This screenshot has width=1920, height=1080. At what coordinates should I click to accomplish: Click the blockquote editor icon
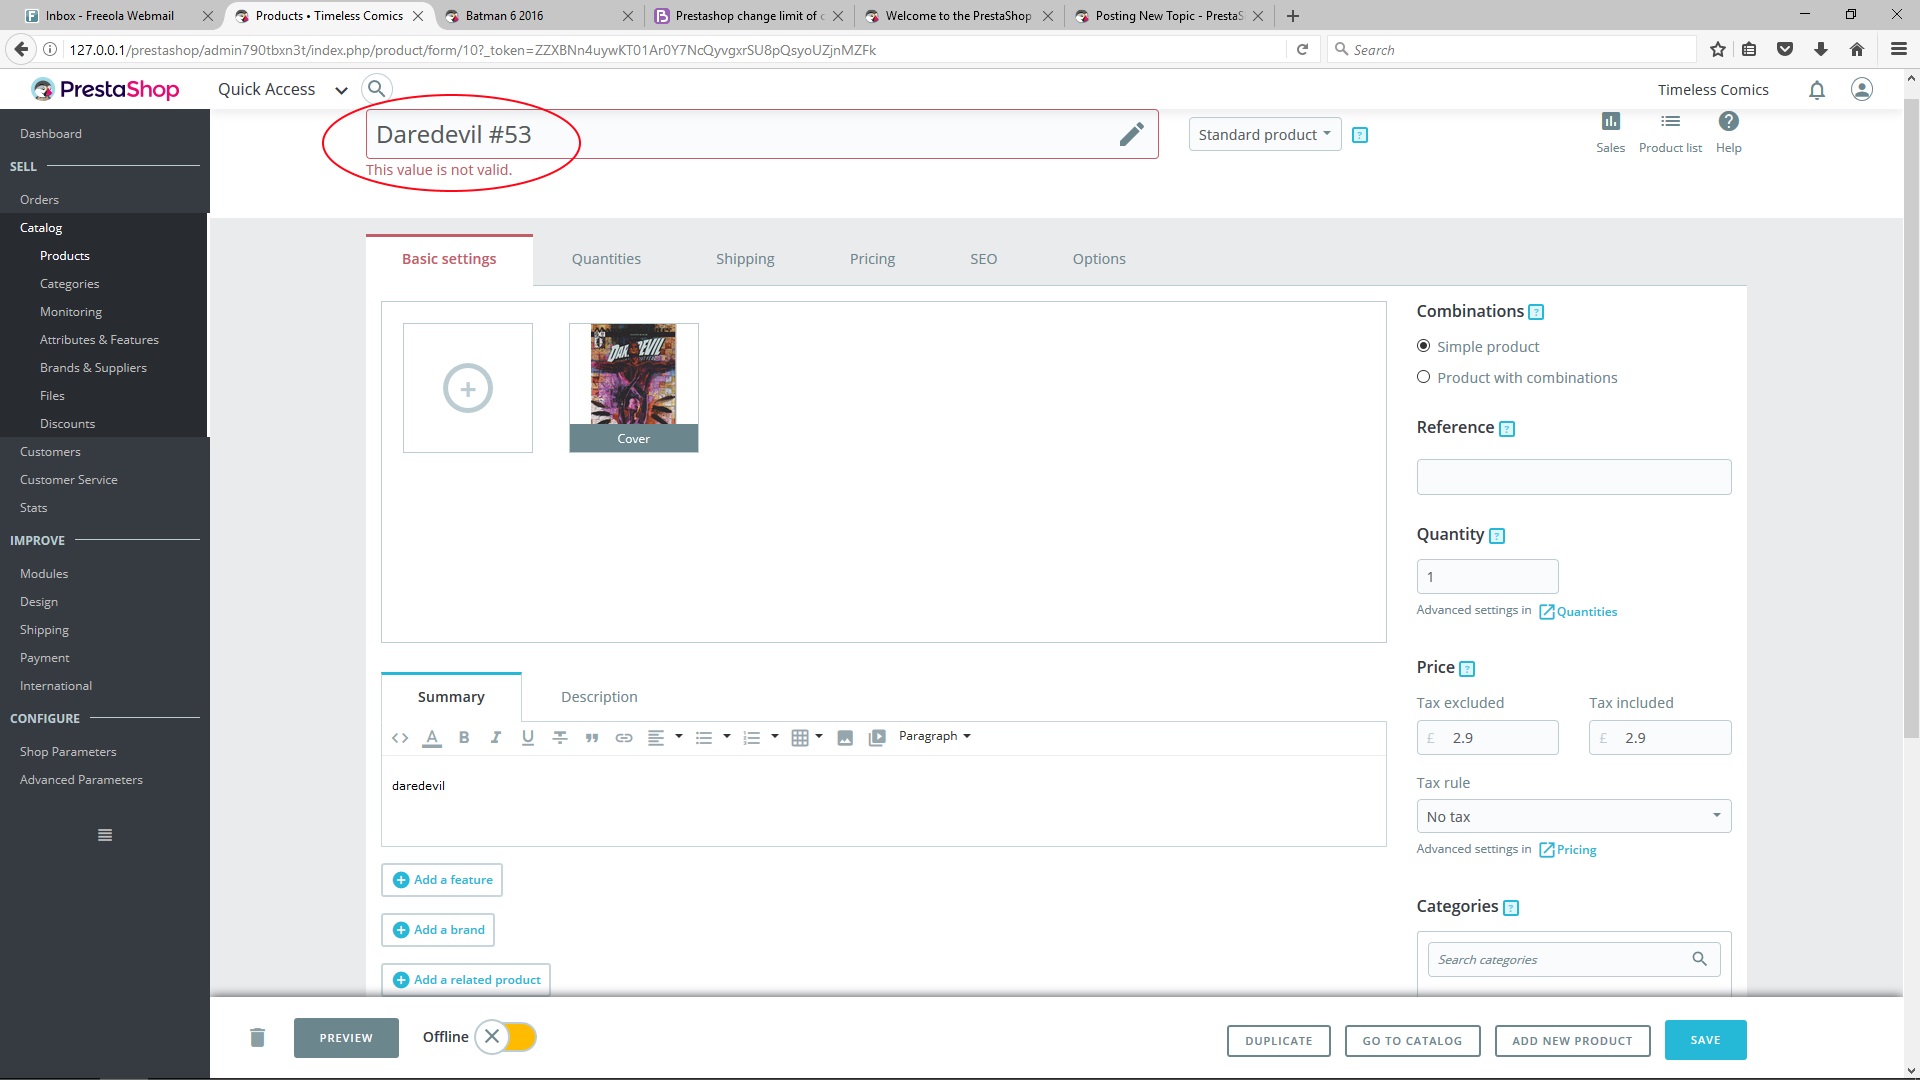(x=592, y=738)
